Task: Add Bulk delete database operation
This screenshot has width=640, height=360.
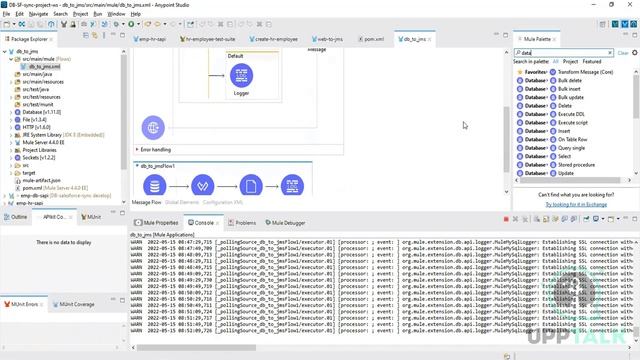Action: [x=570, y=80]
